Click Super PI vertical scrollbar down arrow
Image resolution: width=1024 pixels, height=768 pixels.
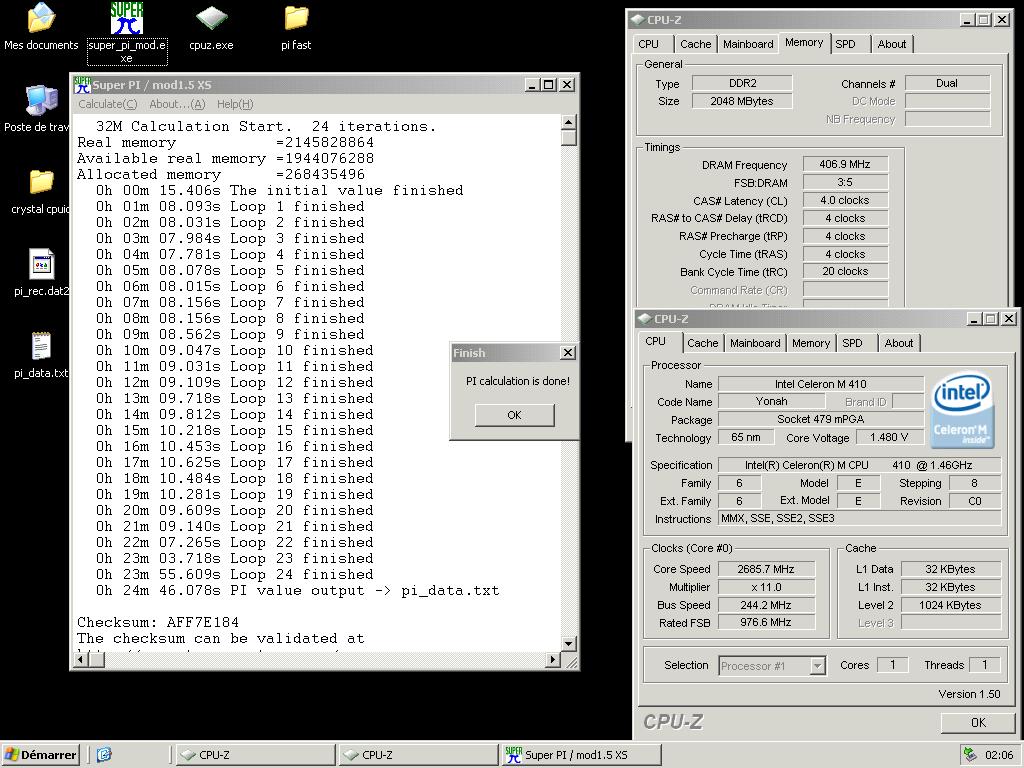568,644
